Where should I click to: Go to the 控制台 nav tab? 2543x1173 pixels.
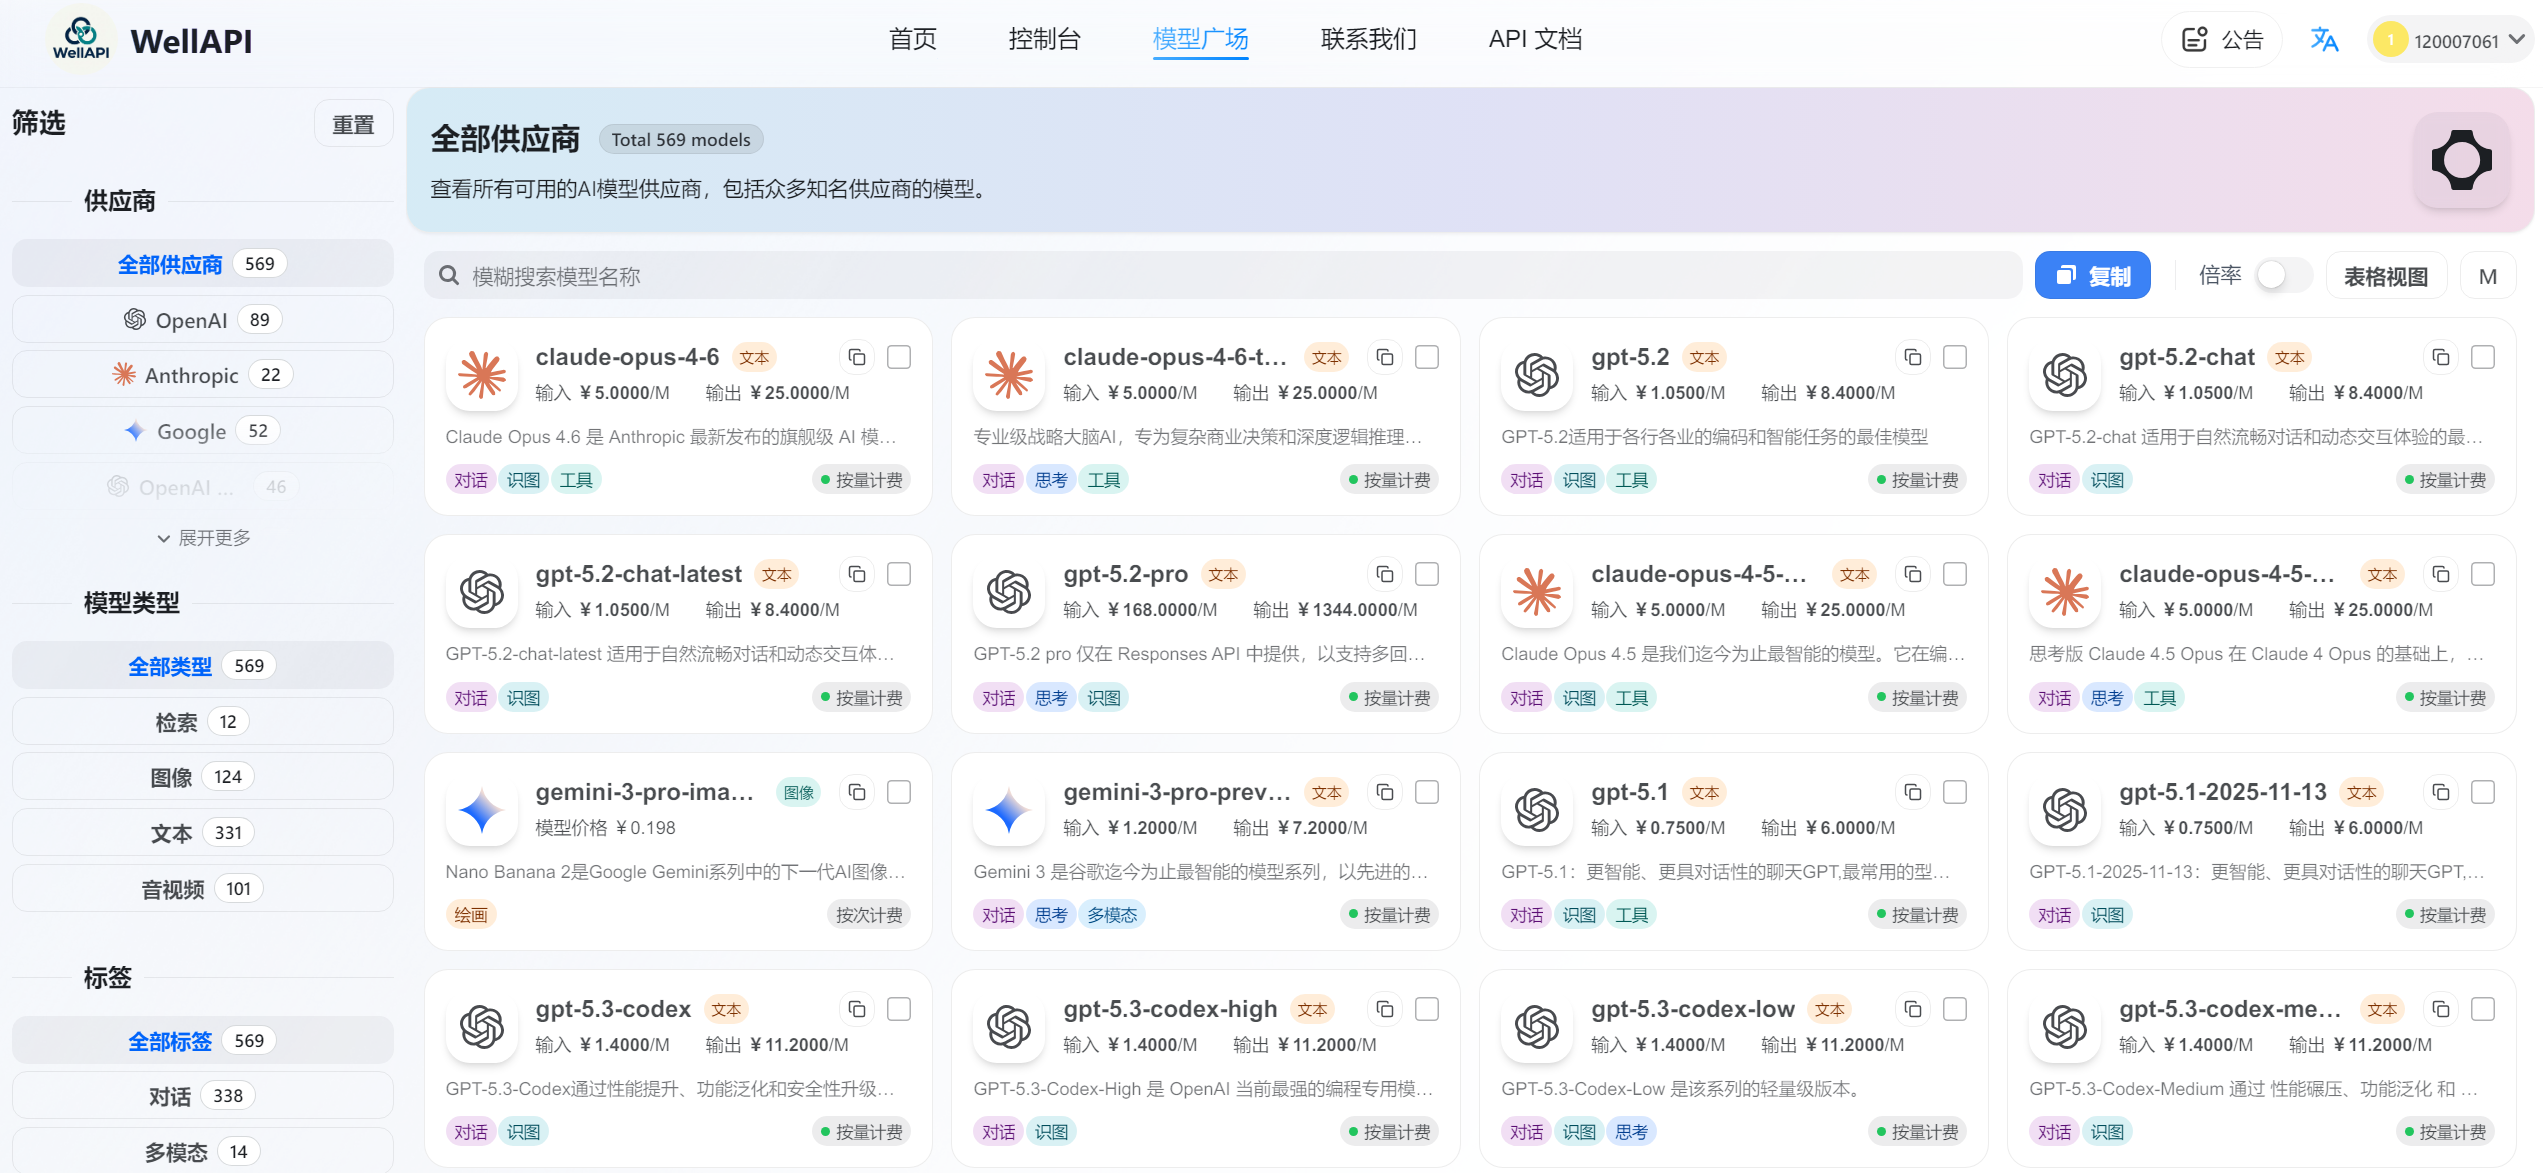pyautogui.click(x=1044, y=39)
